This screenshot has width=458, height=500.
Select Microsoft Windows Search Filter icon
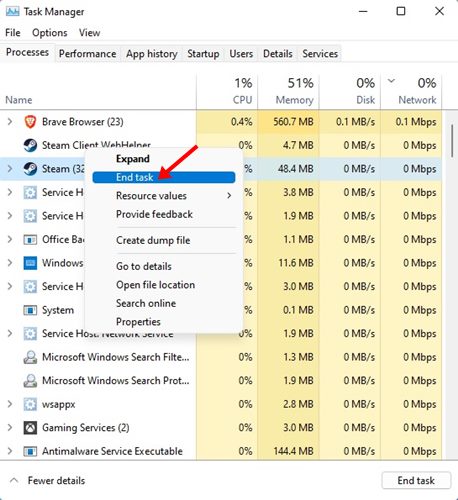click(x=30, y=357)
